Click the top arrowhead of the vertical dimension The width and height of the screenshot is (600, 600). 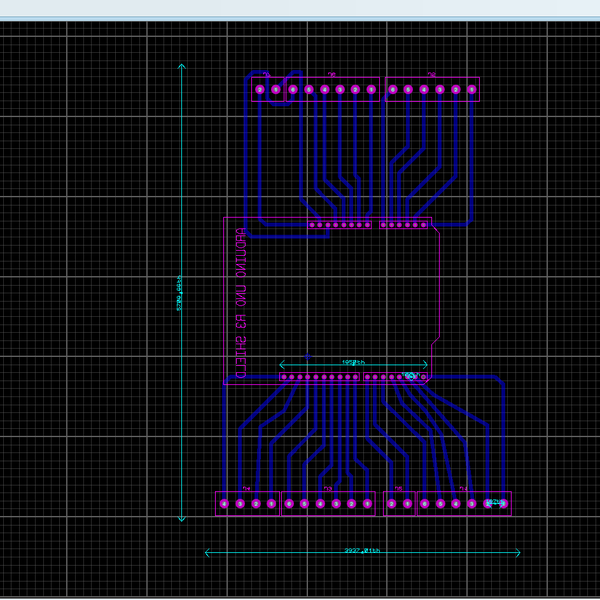pyautogui.click(x=181, y=67)
